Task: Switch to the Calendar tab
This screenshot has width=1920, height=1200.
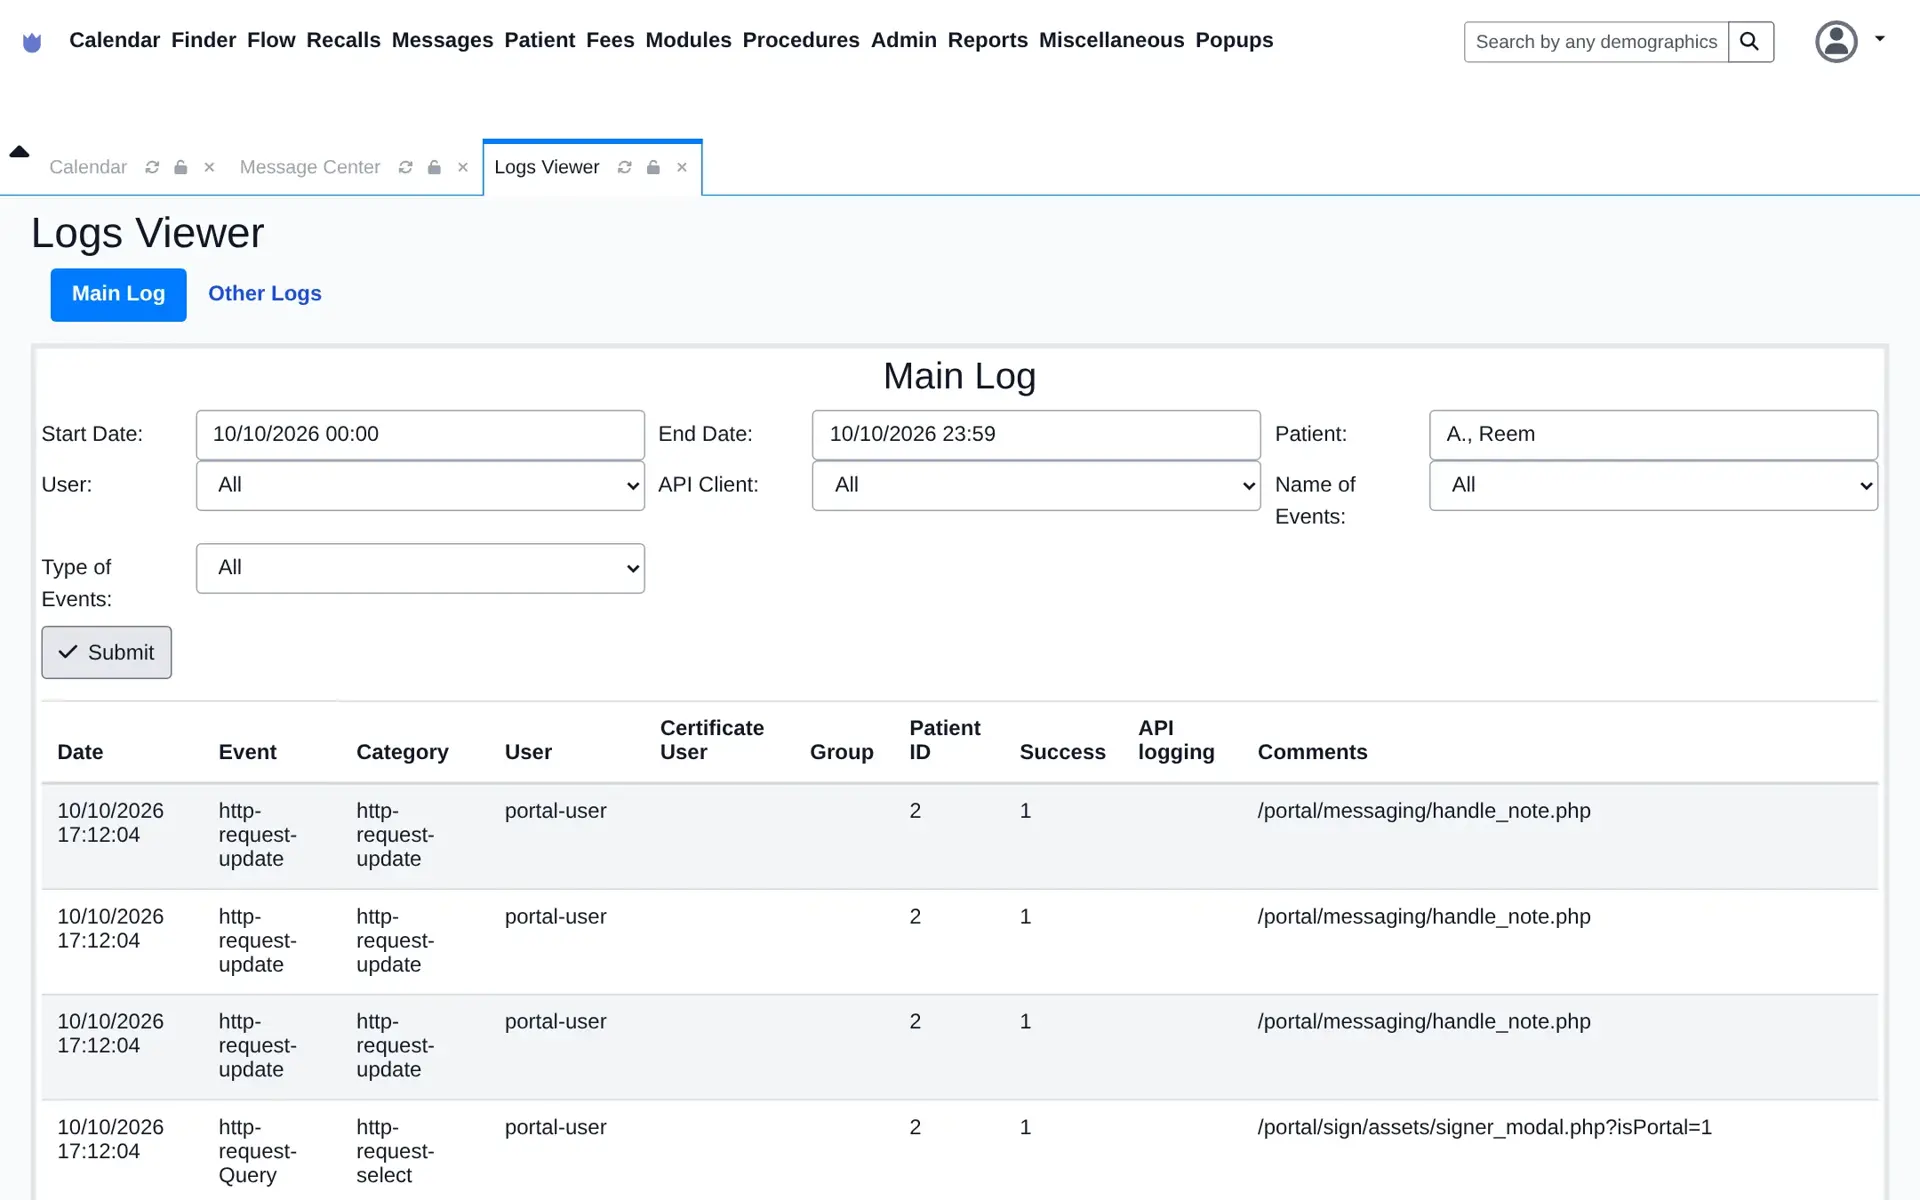Action: click(88, 167)
